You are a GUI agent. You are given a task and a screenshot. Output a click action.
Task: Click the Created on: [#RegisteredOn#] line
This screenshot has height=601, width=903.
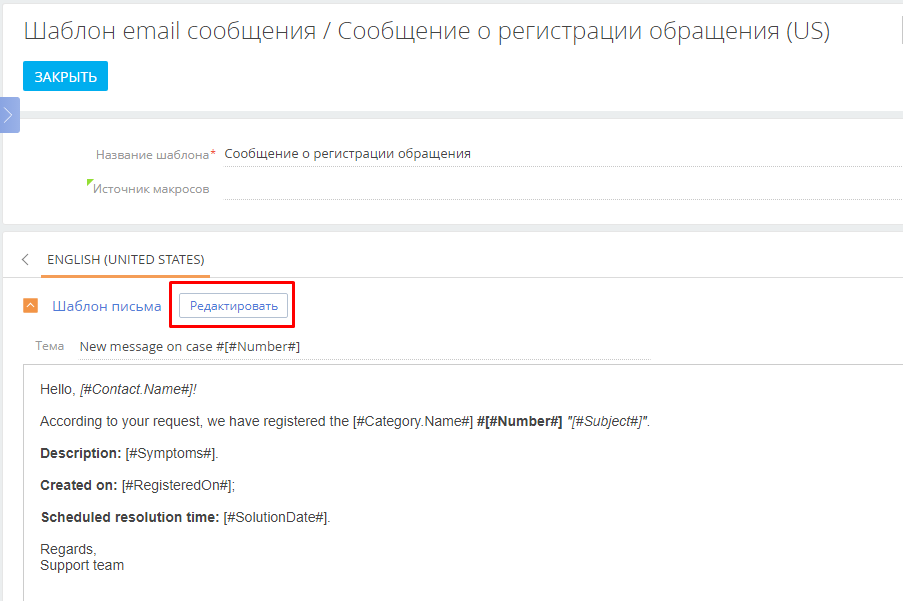138,485
